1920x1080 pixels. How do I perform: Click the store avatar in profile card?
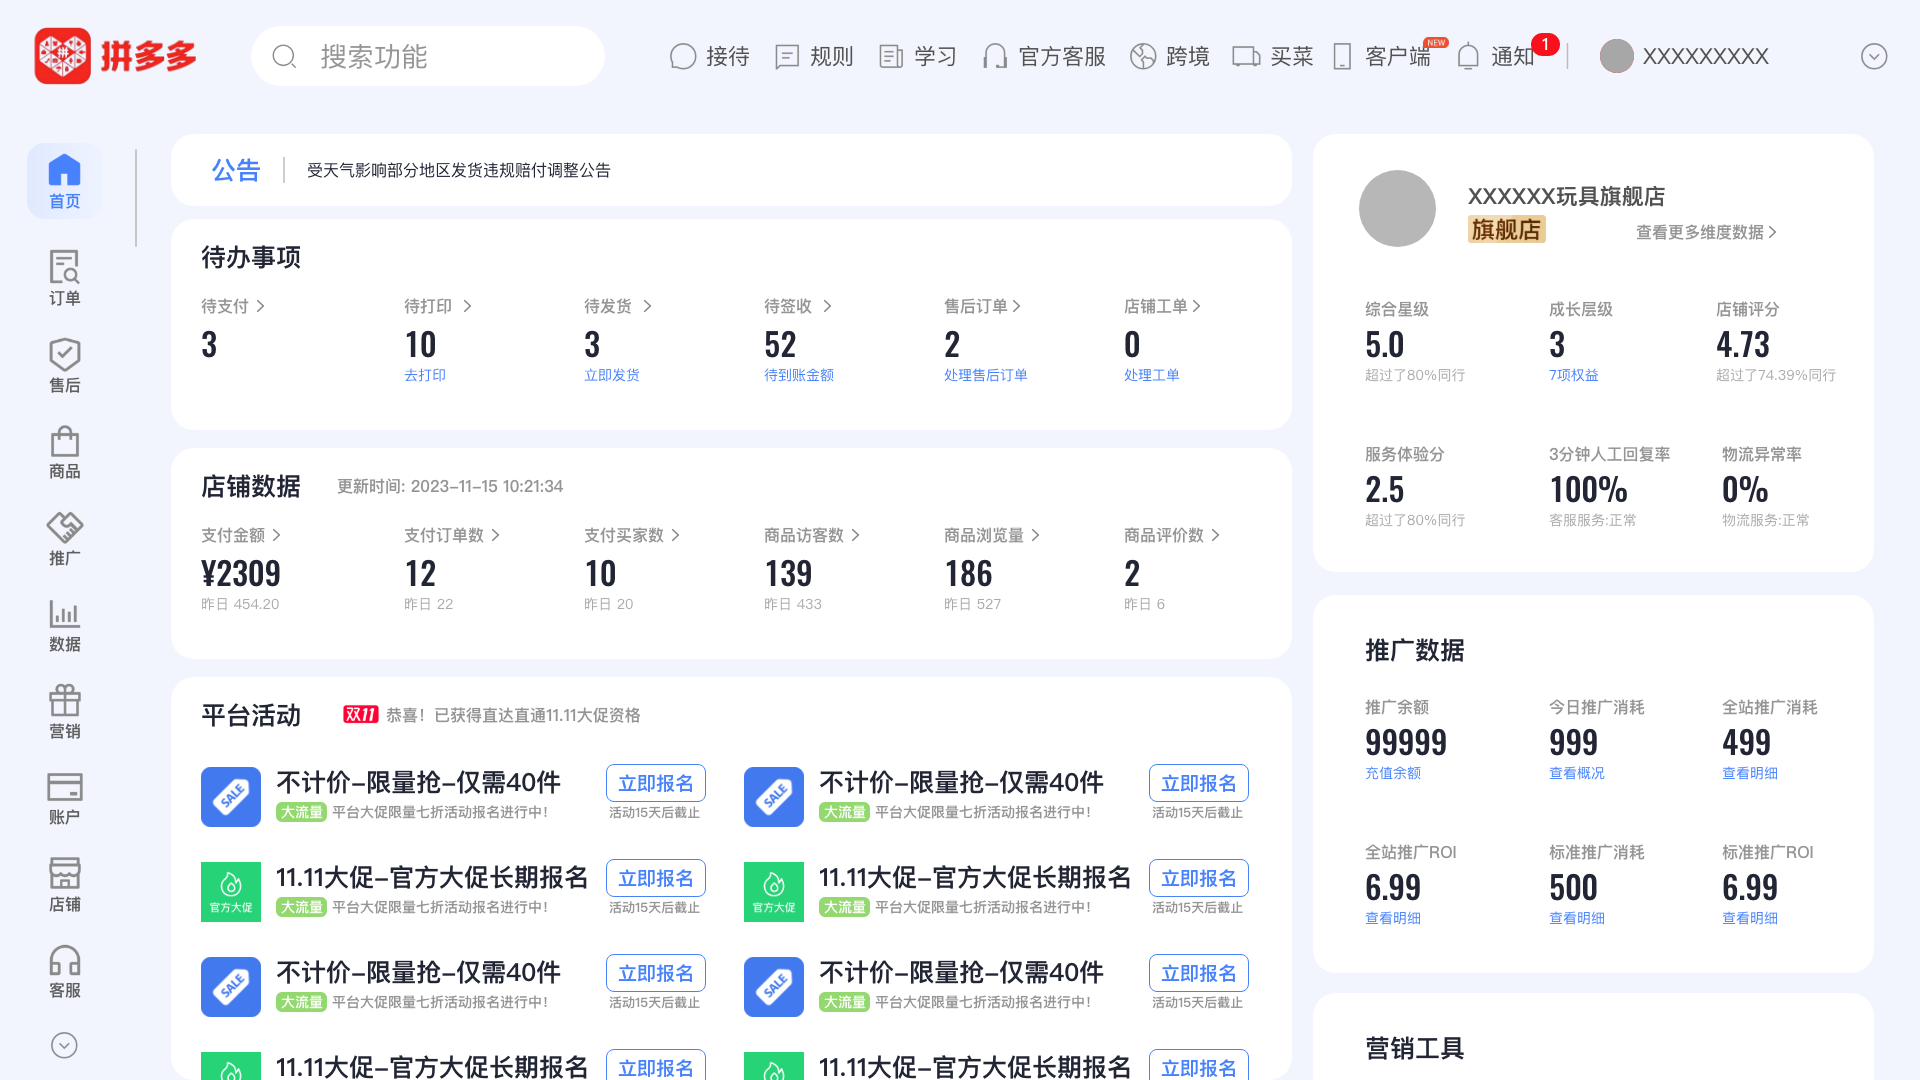click(1397, 208)
